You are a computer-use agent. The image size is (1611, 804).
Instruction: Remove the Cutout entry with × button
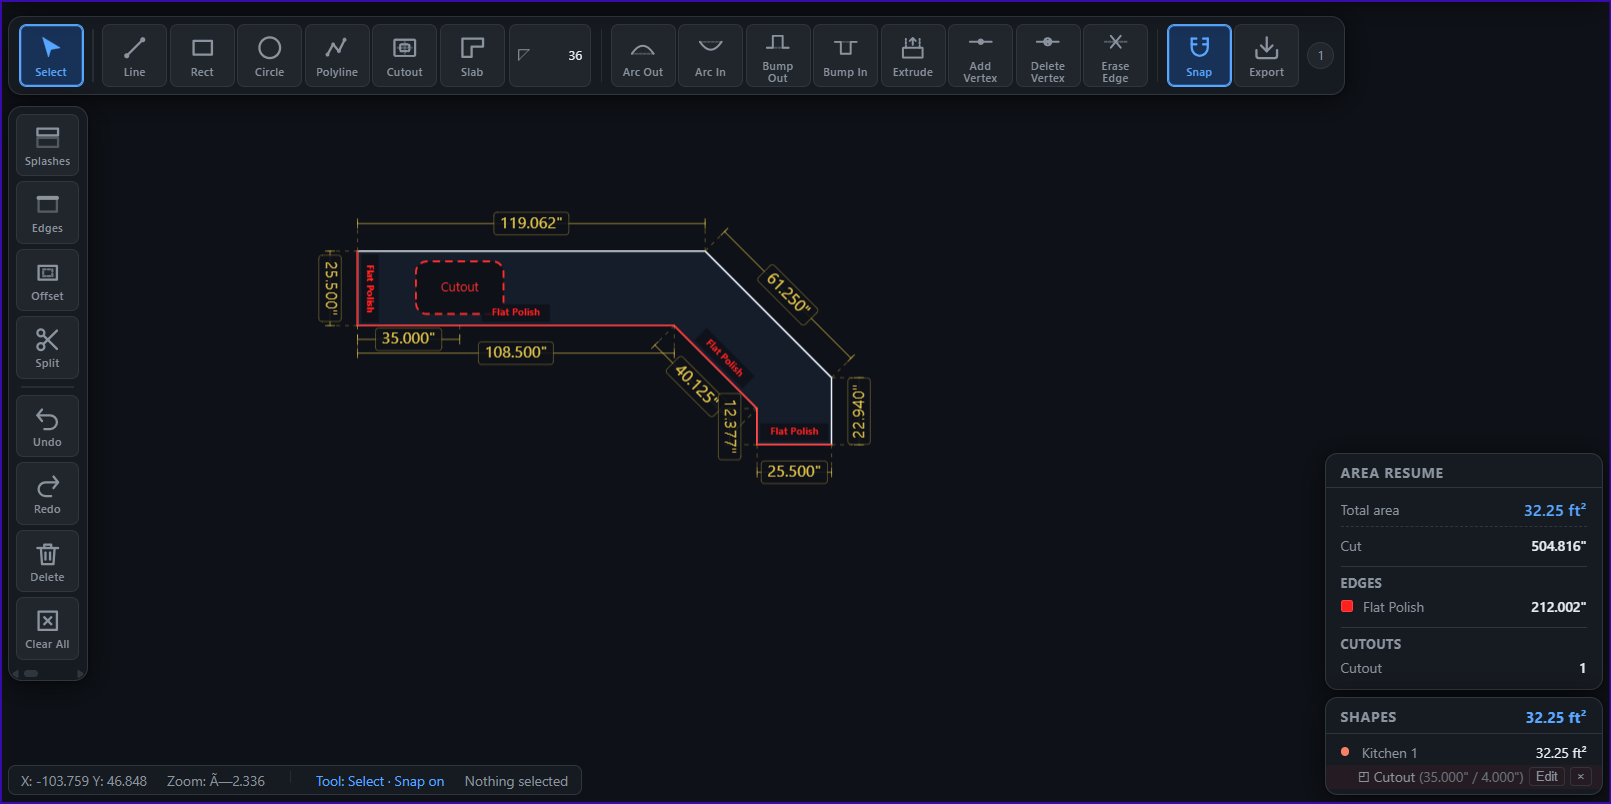(1581, 777)
